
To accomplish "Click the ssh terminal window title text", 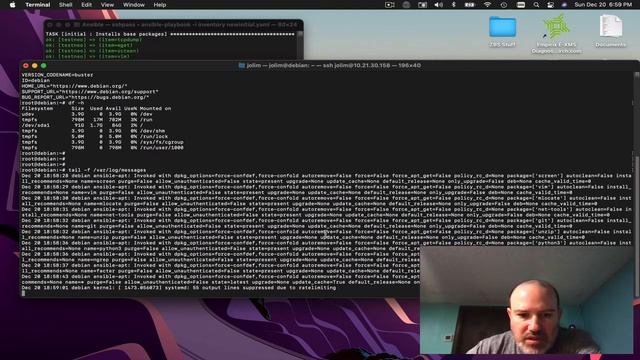I will 333,65.
